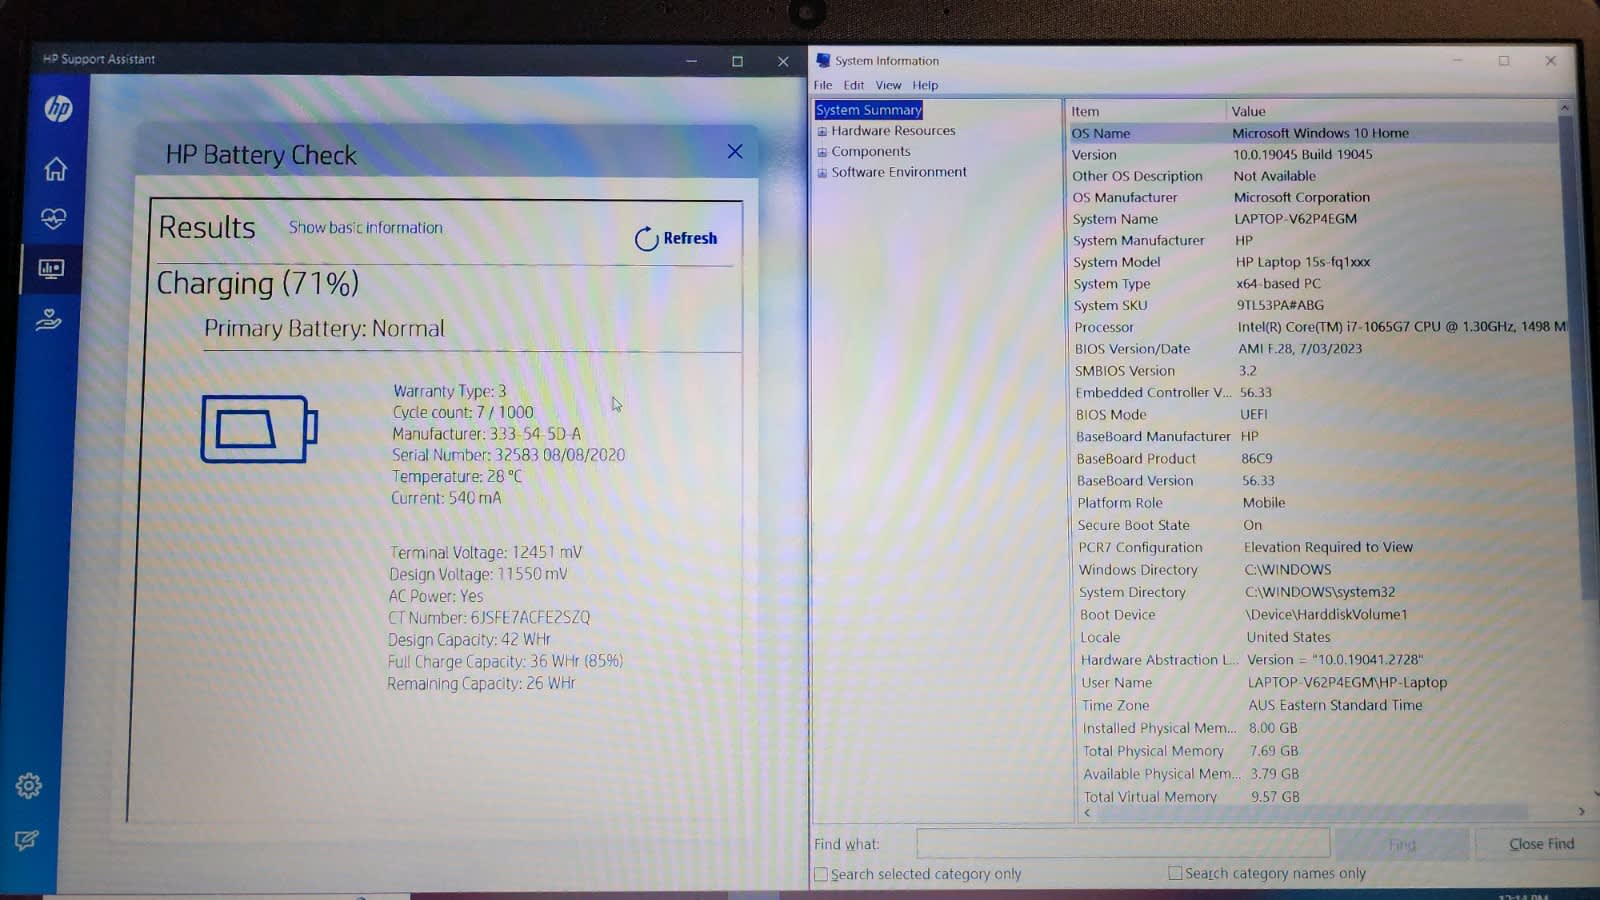Click the Full Charge Capacity text
Viewport: 1600px width, 900px height.
(505, 662)
